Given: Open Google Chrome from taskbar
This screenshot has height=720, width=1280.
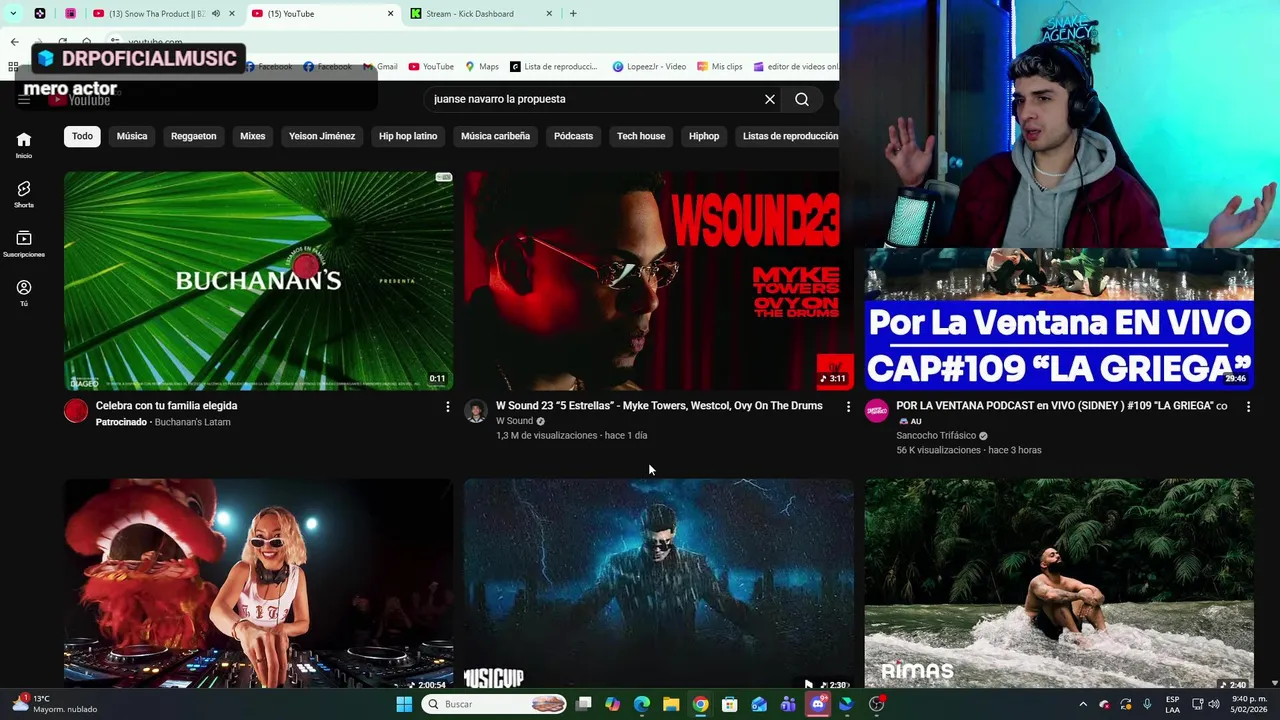Looking at the screenshot, I should click(x=700, y=704).
